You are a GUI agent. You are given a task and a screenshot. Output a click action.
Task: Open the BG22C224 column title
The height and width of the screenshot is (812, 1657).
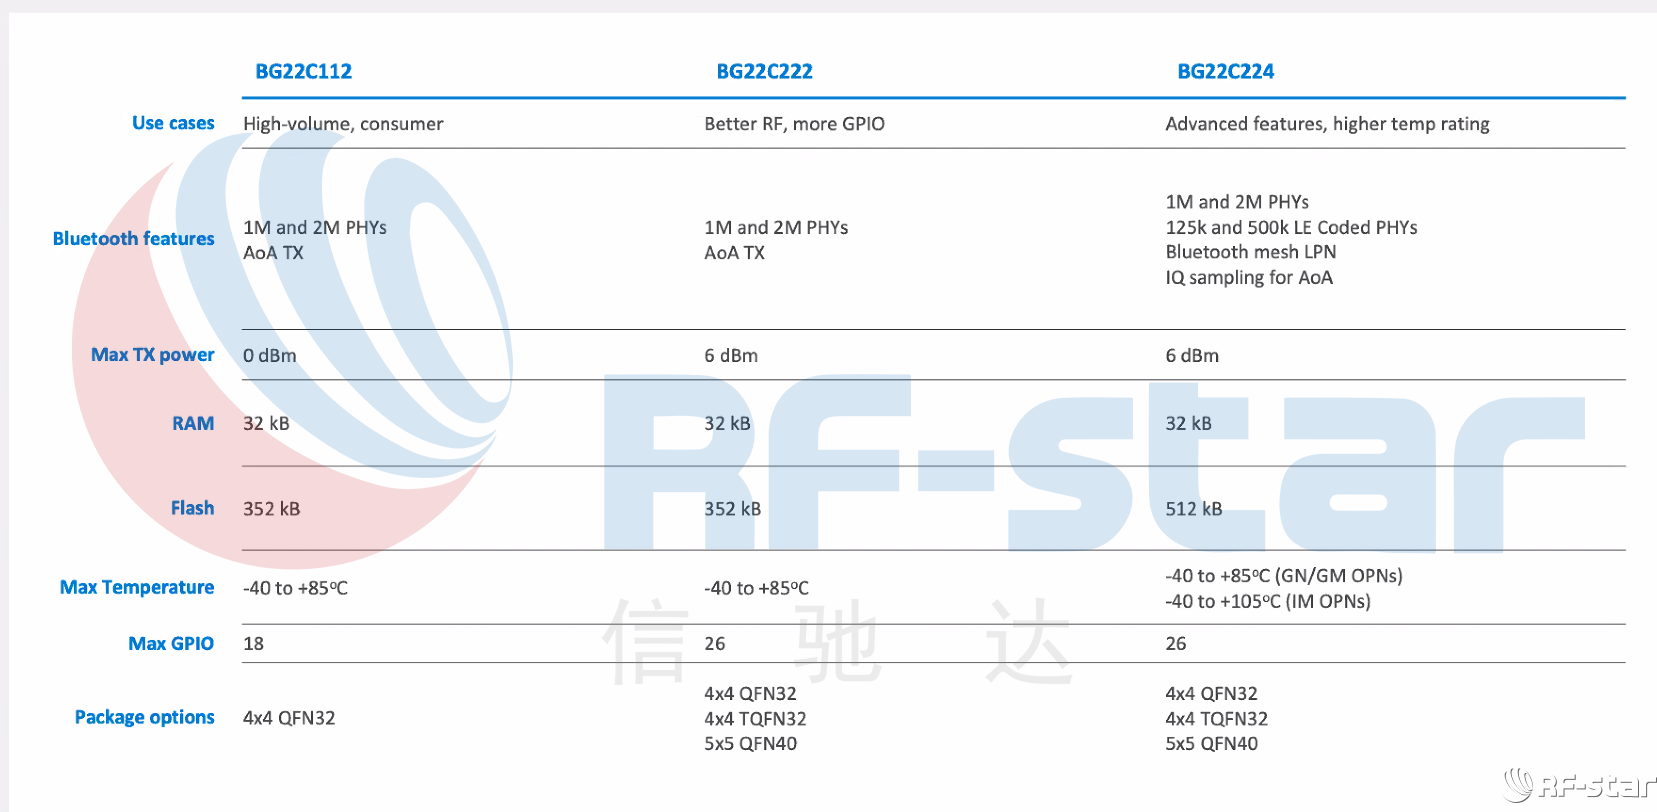1225,72
